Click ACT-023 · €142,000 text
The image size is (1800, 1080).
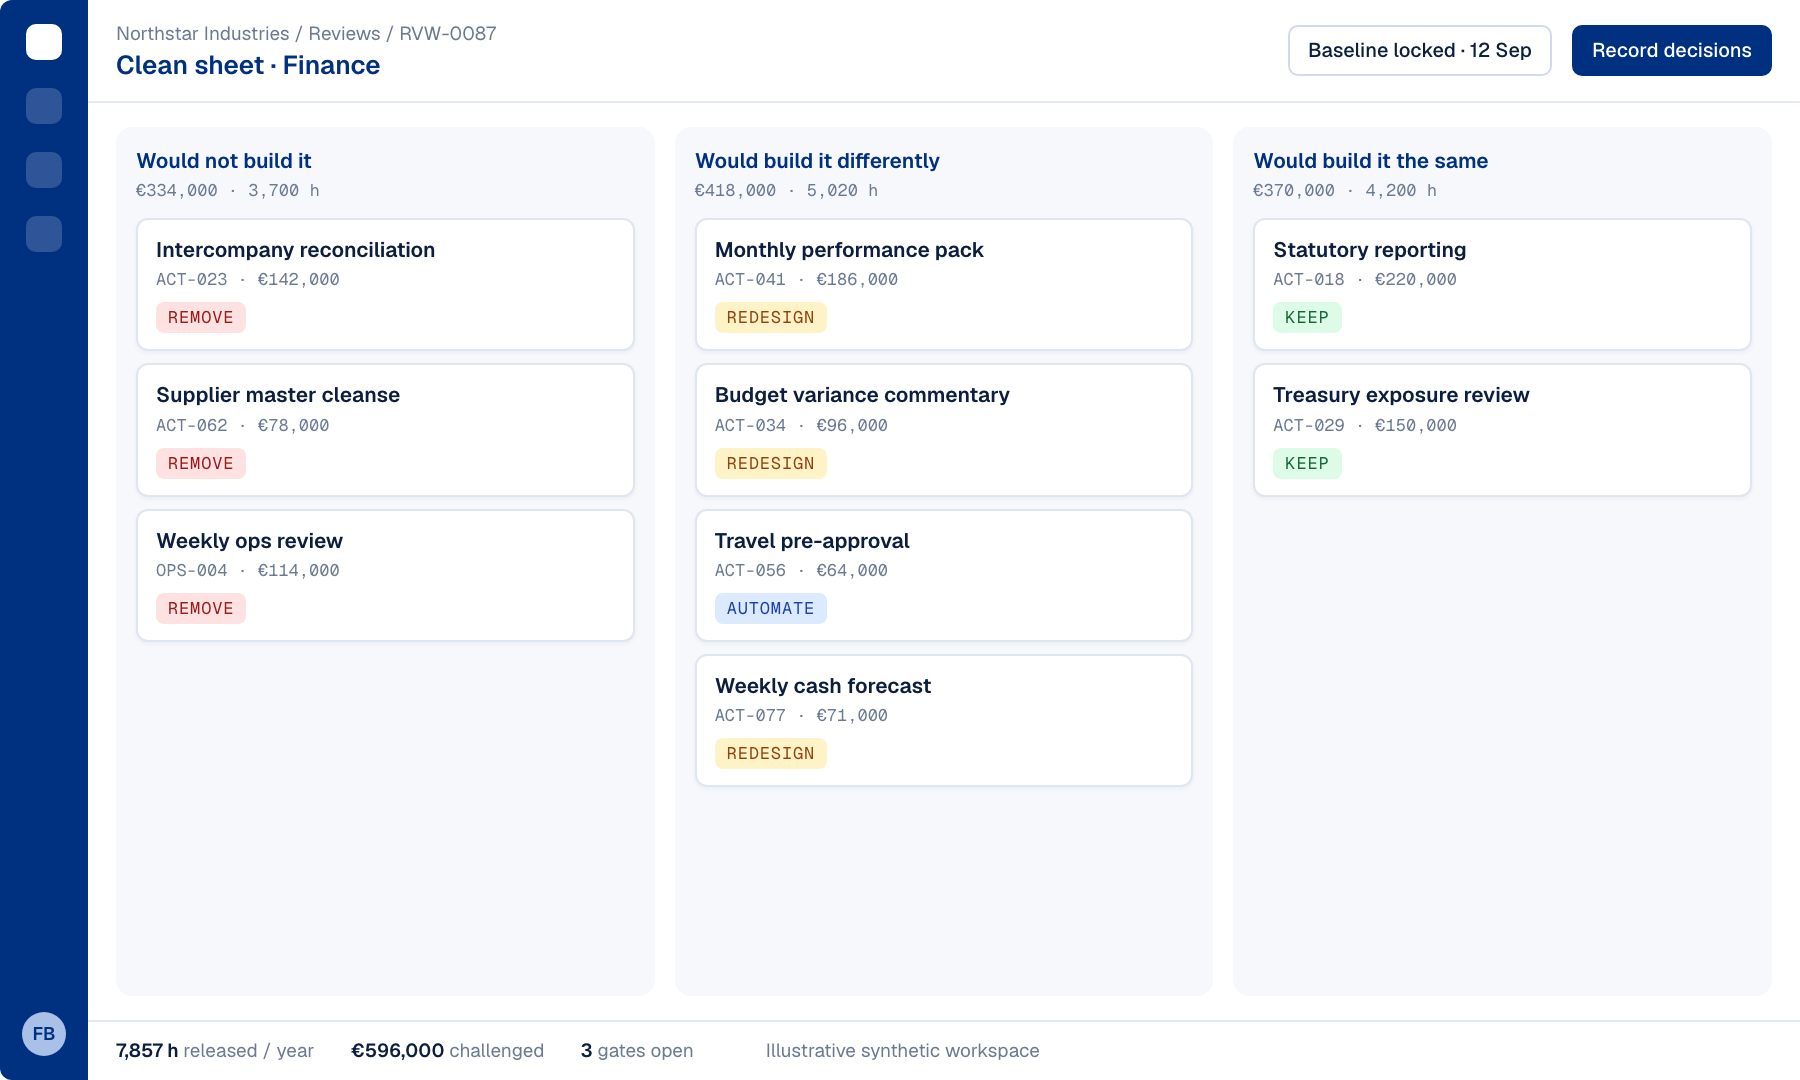click(x=248, y=280)
